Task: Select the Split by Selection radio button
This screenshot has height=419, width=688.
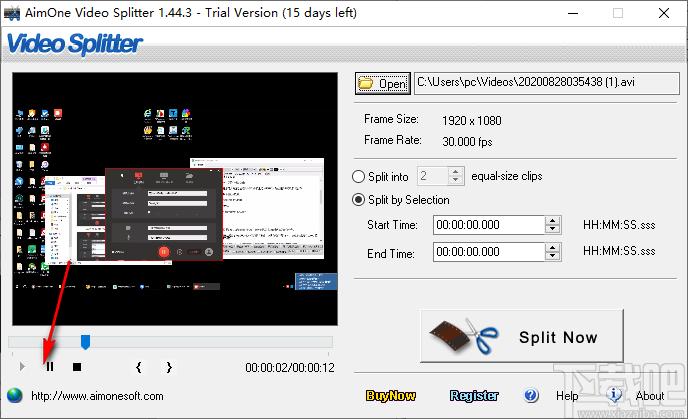Action: (358, 200)
